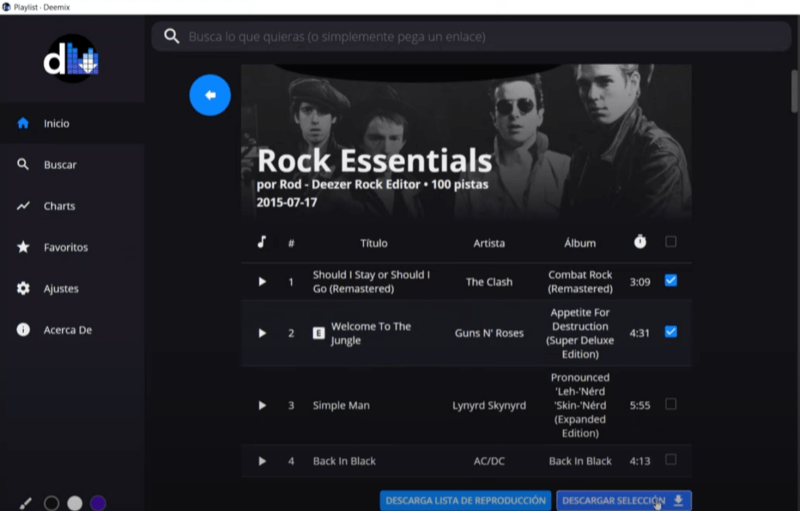Open Appetite For Destruction album link
800x511 pixels.
(580, 333)
